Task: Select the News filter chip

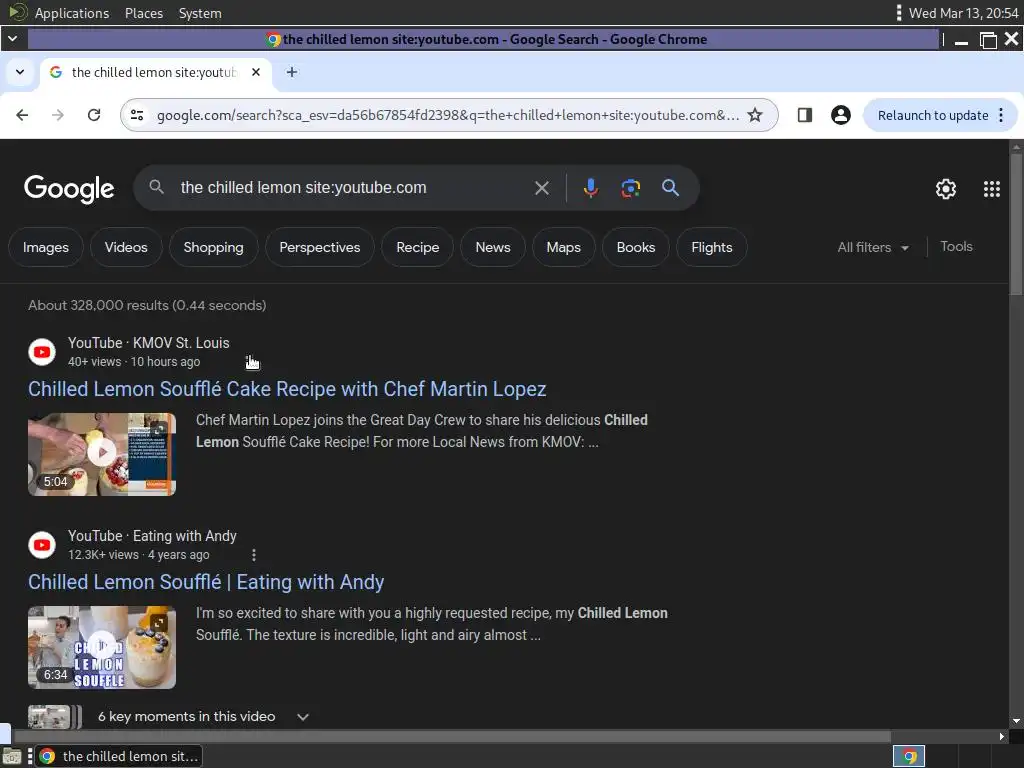Action: tap(493, 247)
